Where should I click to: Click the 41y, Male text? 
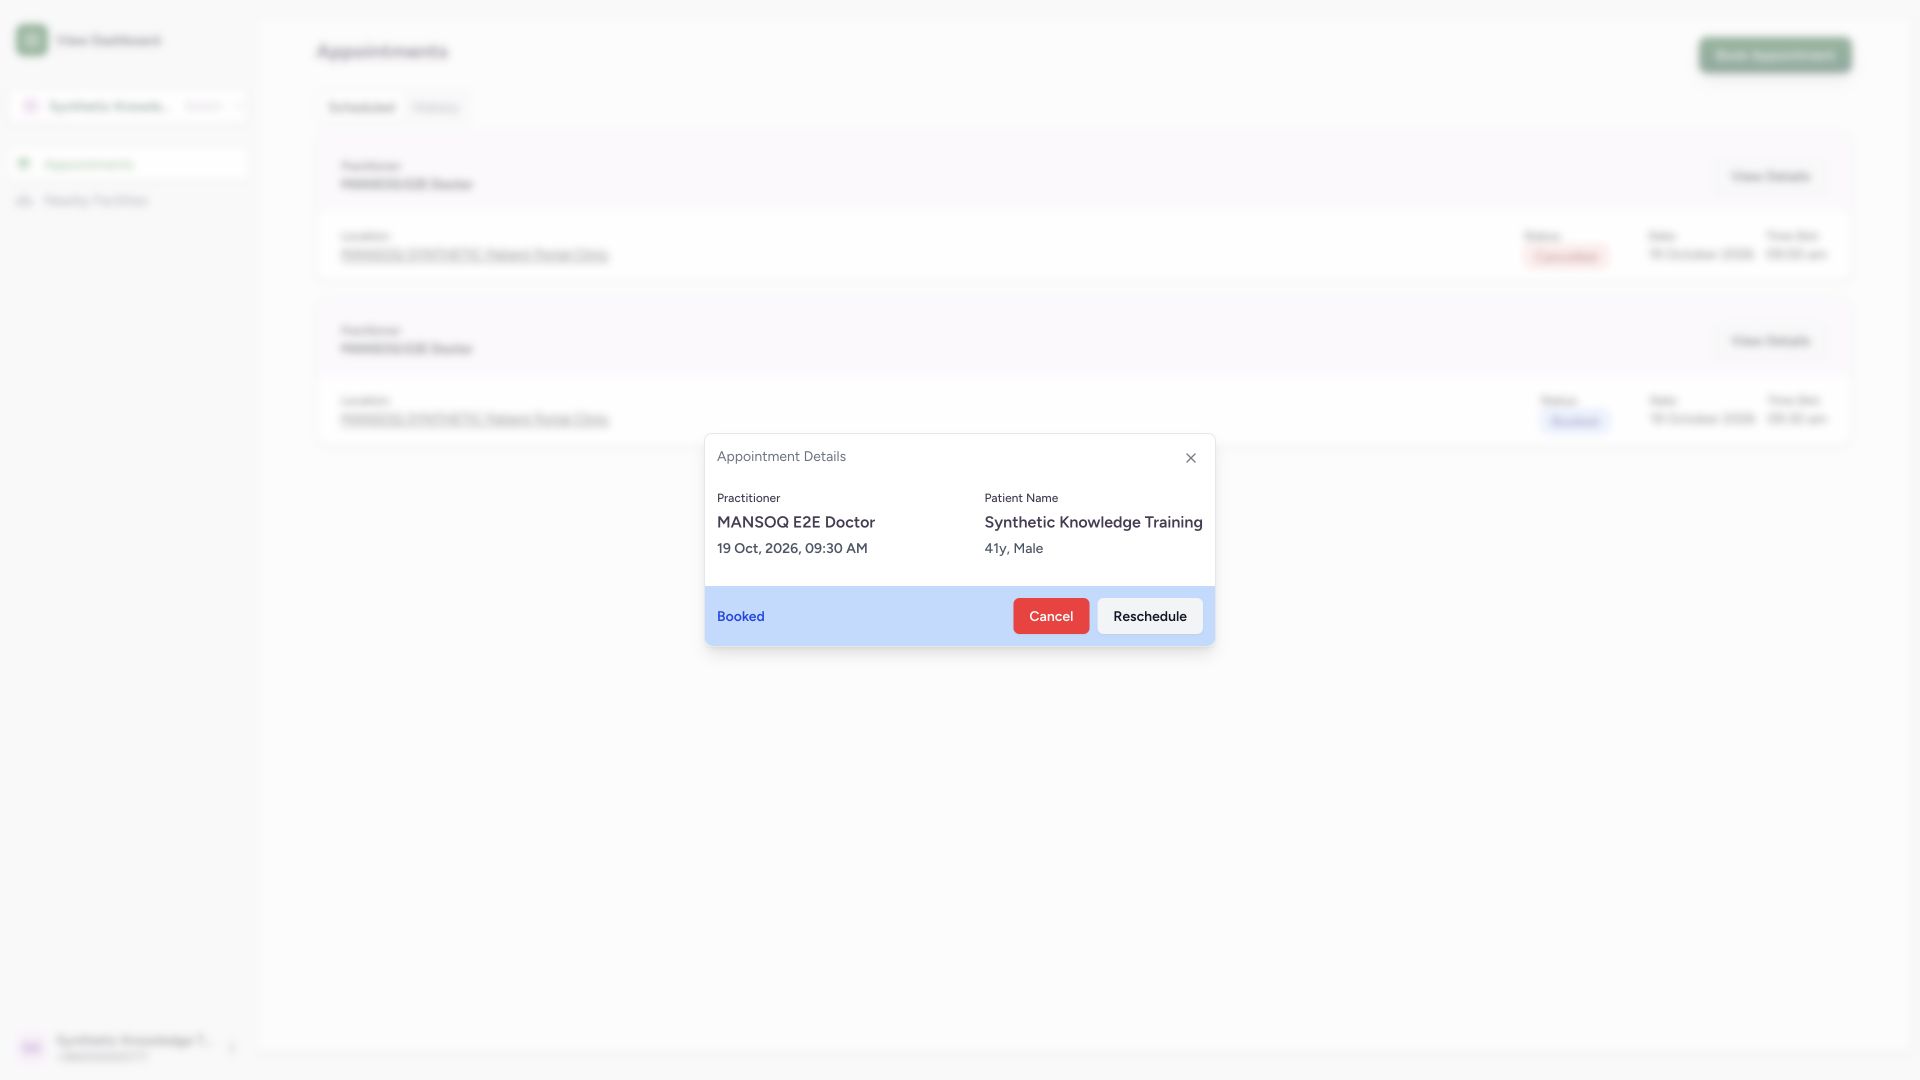tap(1013, 548)
